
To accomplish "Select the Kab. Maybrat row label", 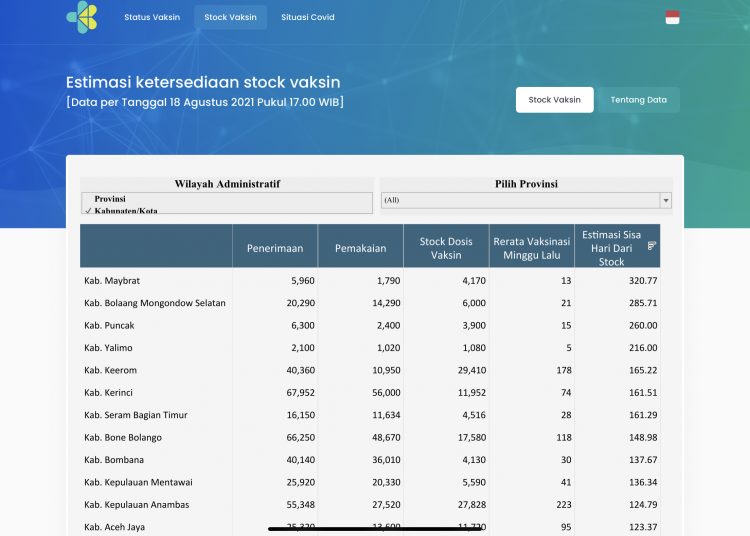I will pyautogui.click(x=111, y=281).
